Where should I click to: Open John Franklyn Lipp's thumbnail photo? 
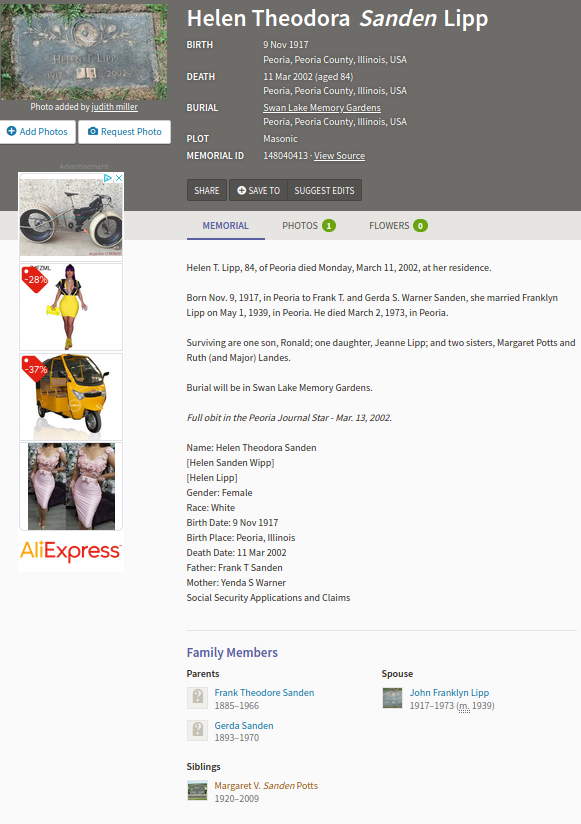pos(392,698)
